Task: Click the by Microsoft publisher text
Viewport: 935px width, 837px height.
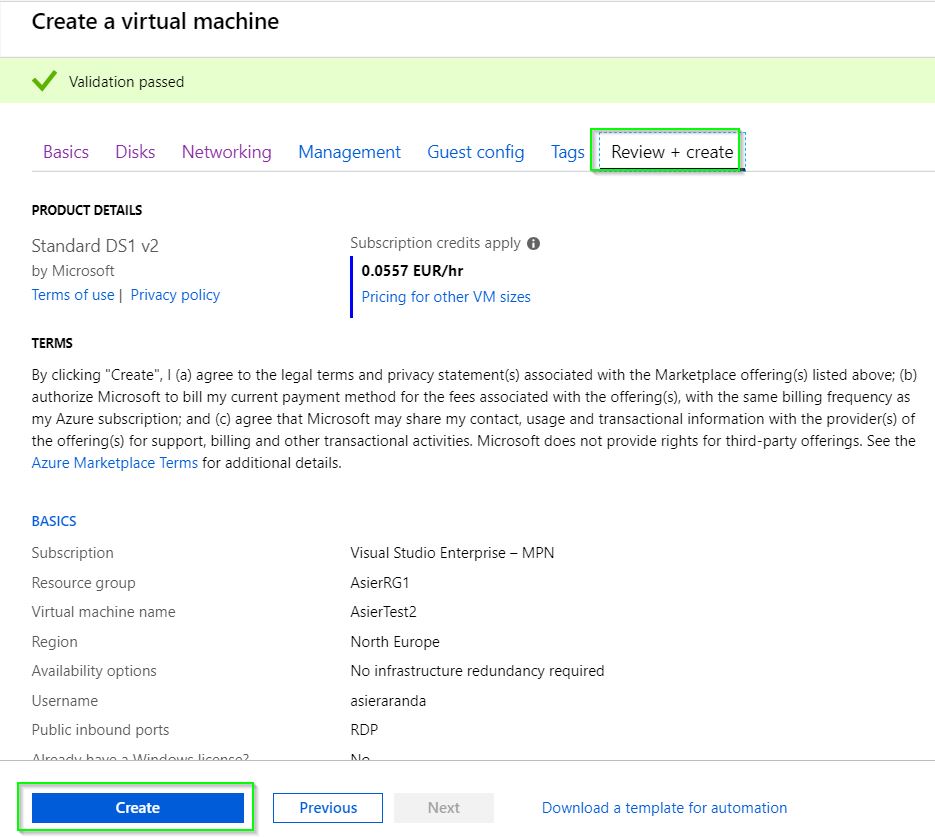Action: pos(73,271)
